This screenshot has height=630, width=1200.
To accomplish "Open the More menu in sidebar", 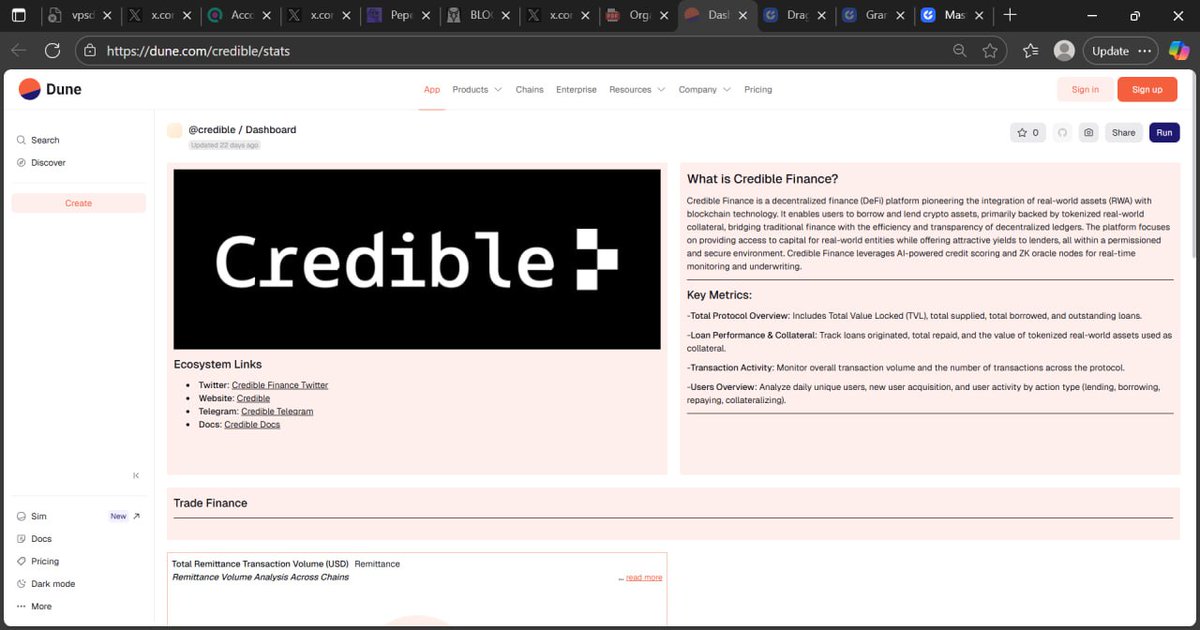I will pyautogui.click(x=34, y=606).
